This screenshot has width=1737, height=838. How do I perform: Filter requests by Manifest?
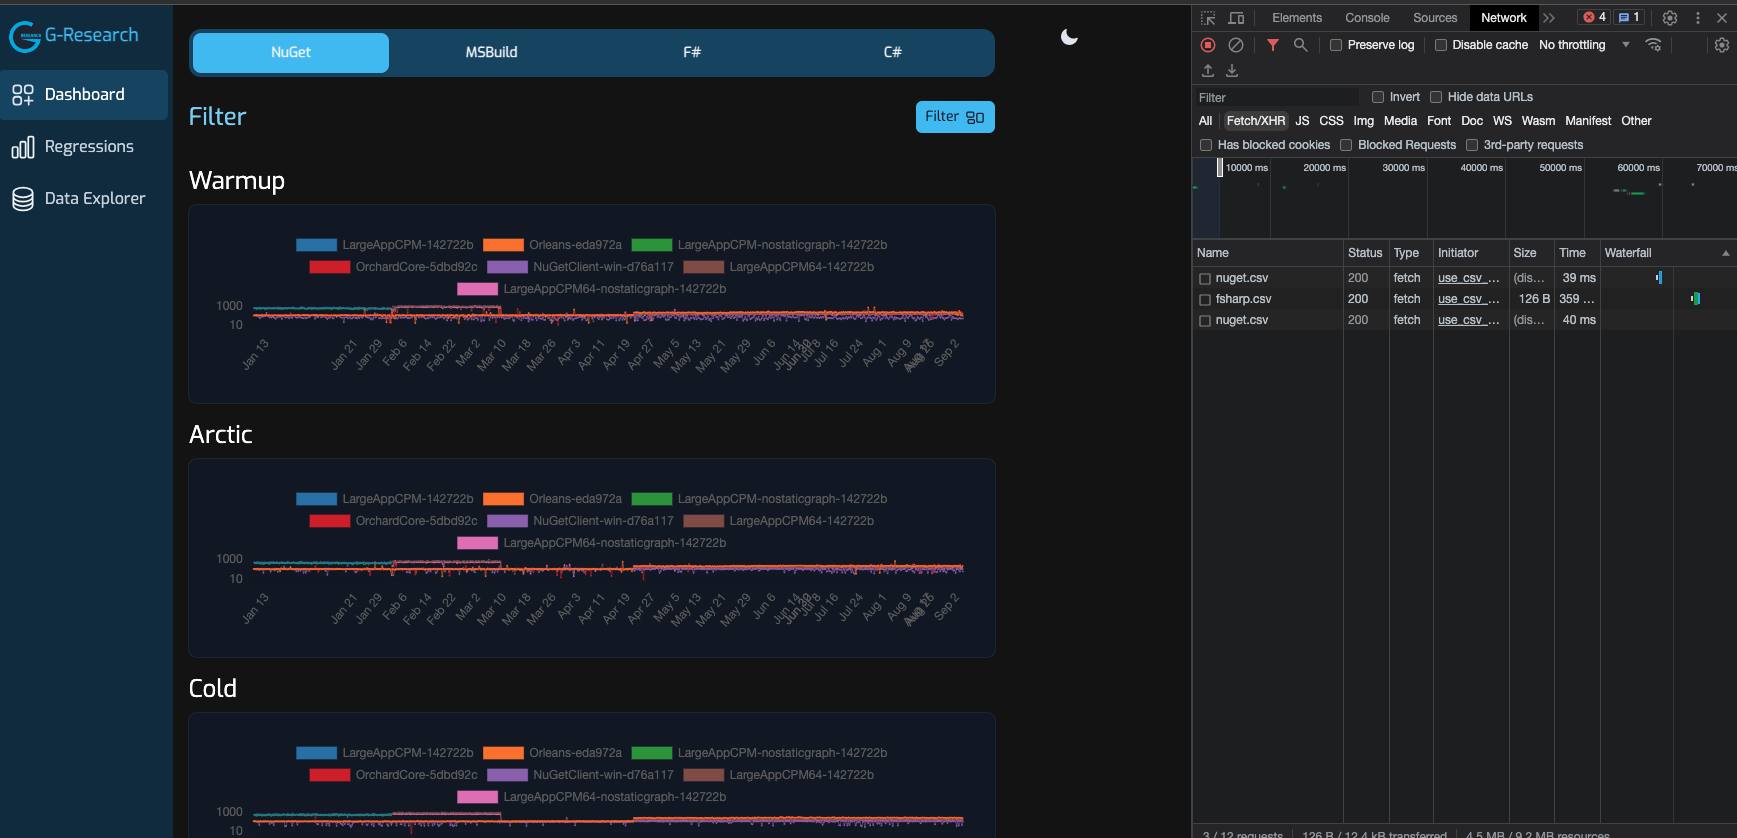coord(1588,121)
